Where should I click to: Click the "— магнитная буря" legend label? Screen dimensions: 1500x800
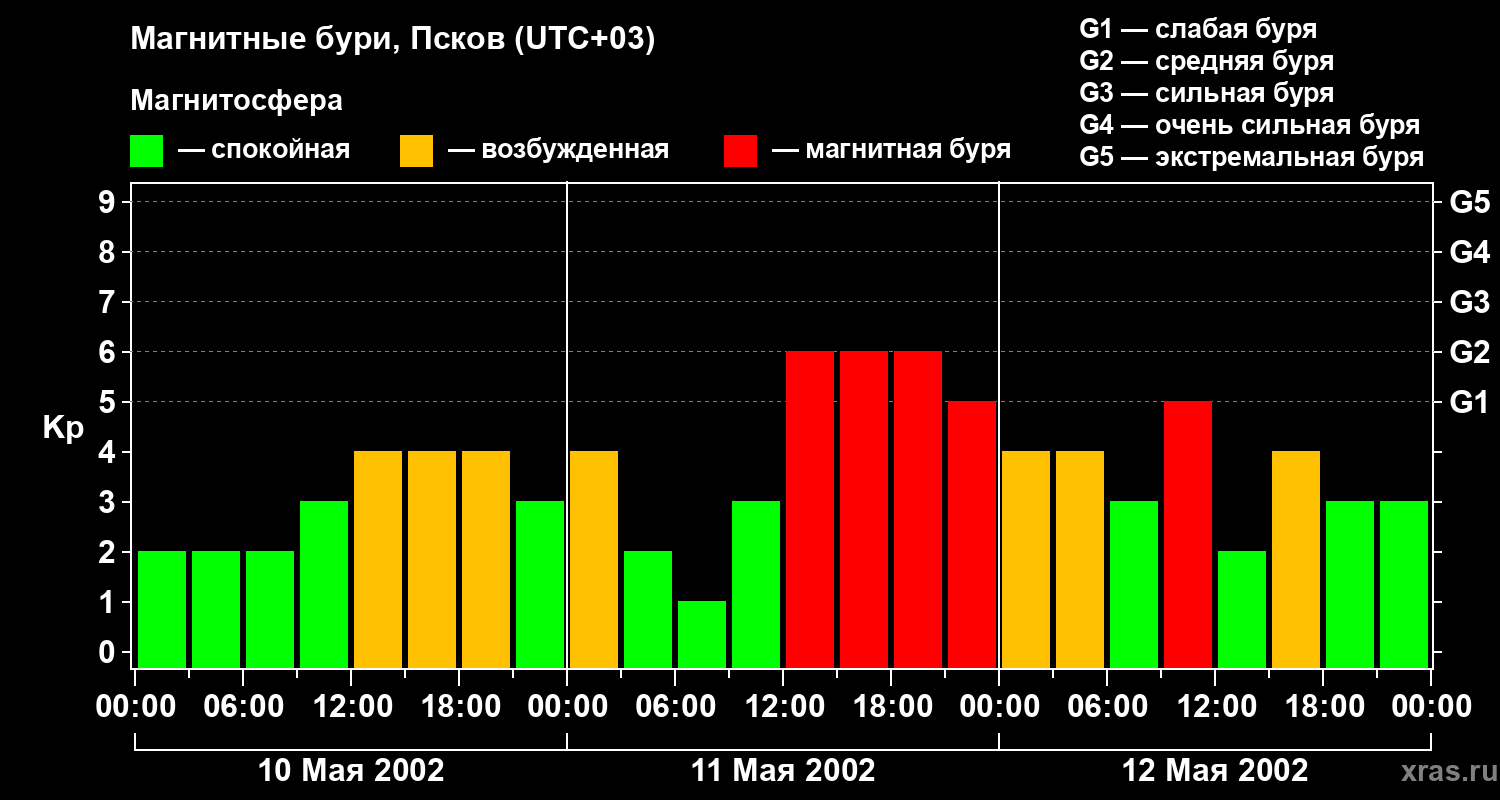click(x=891, y=150)
